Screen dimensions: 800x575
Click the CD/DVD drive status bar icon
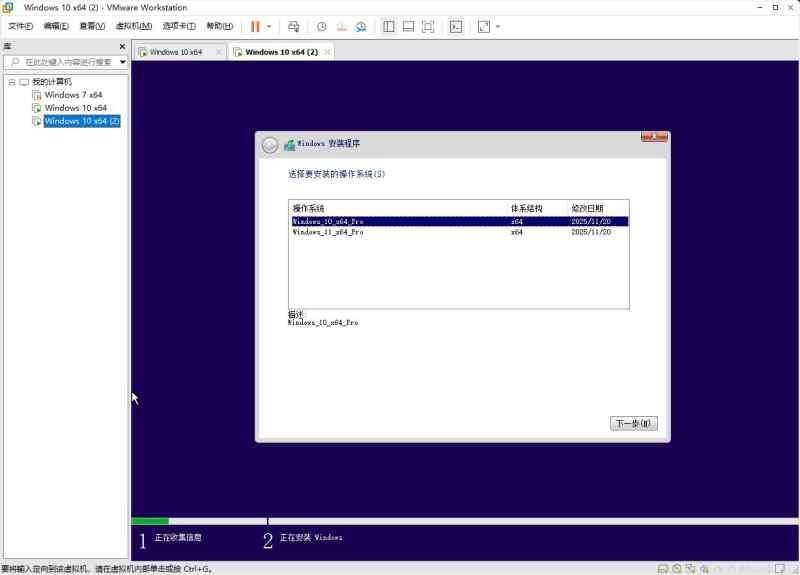[677, 568]
